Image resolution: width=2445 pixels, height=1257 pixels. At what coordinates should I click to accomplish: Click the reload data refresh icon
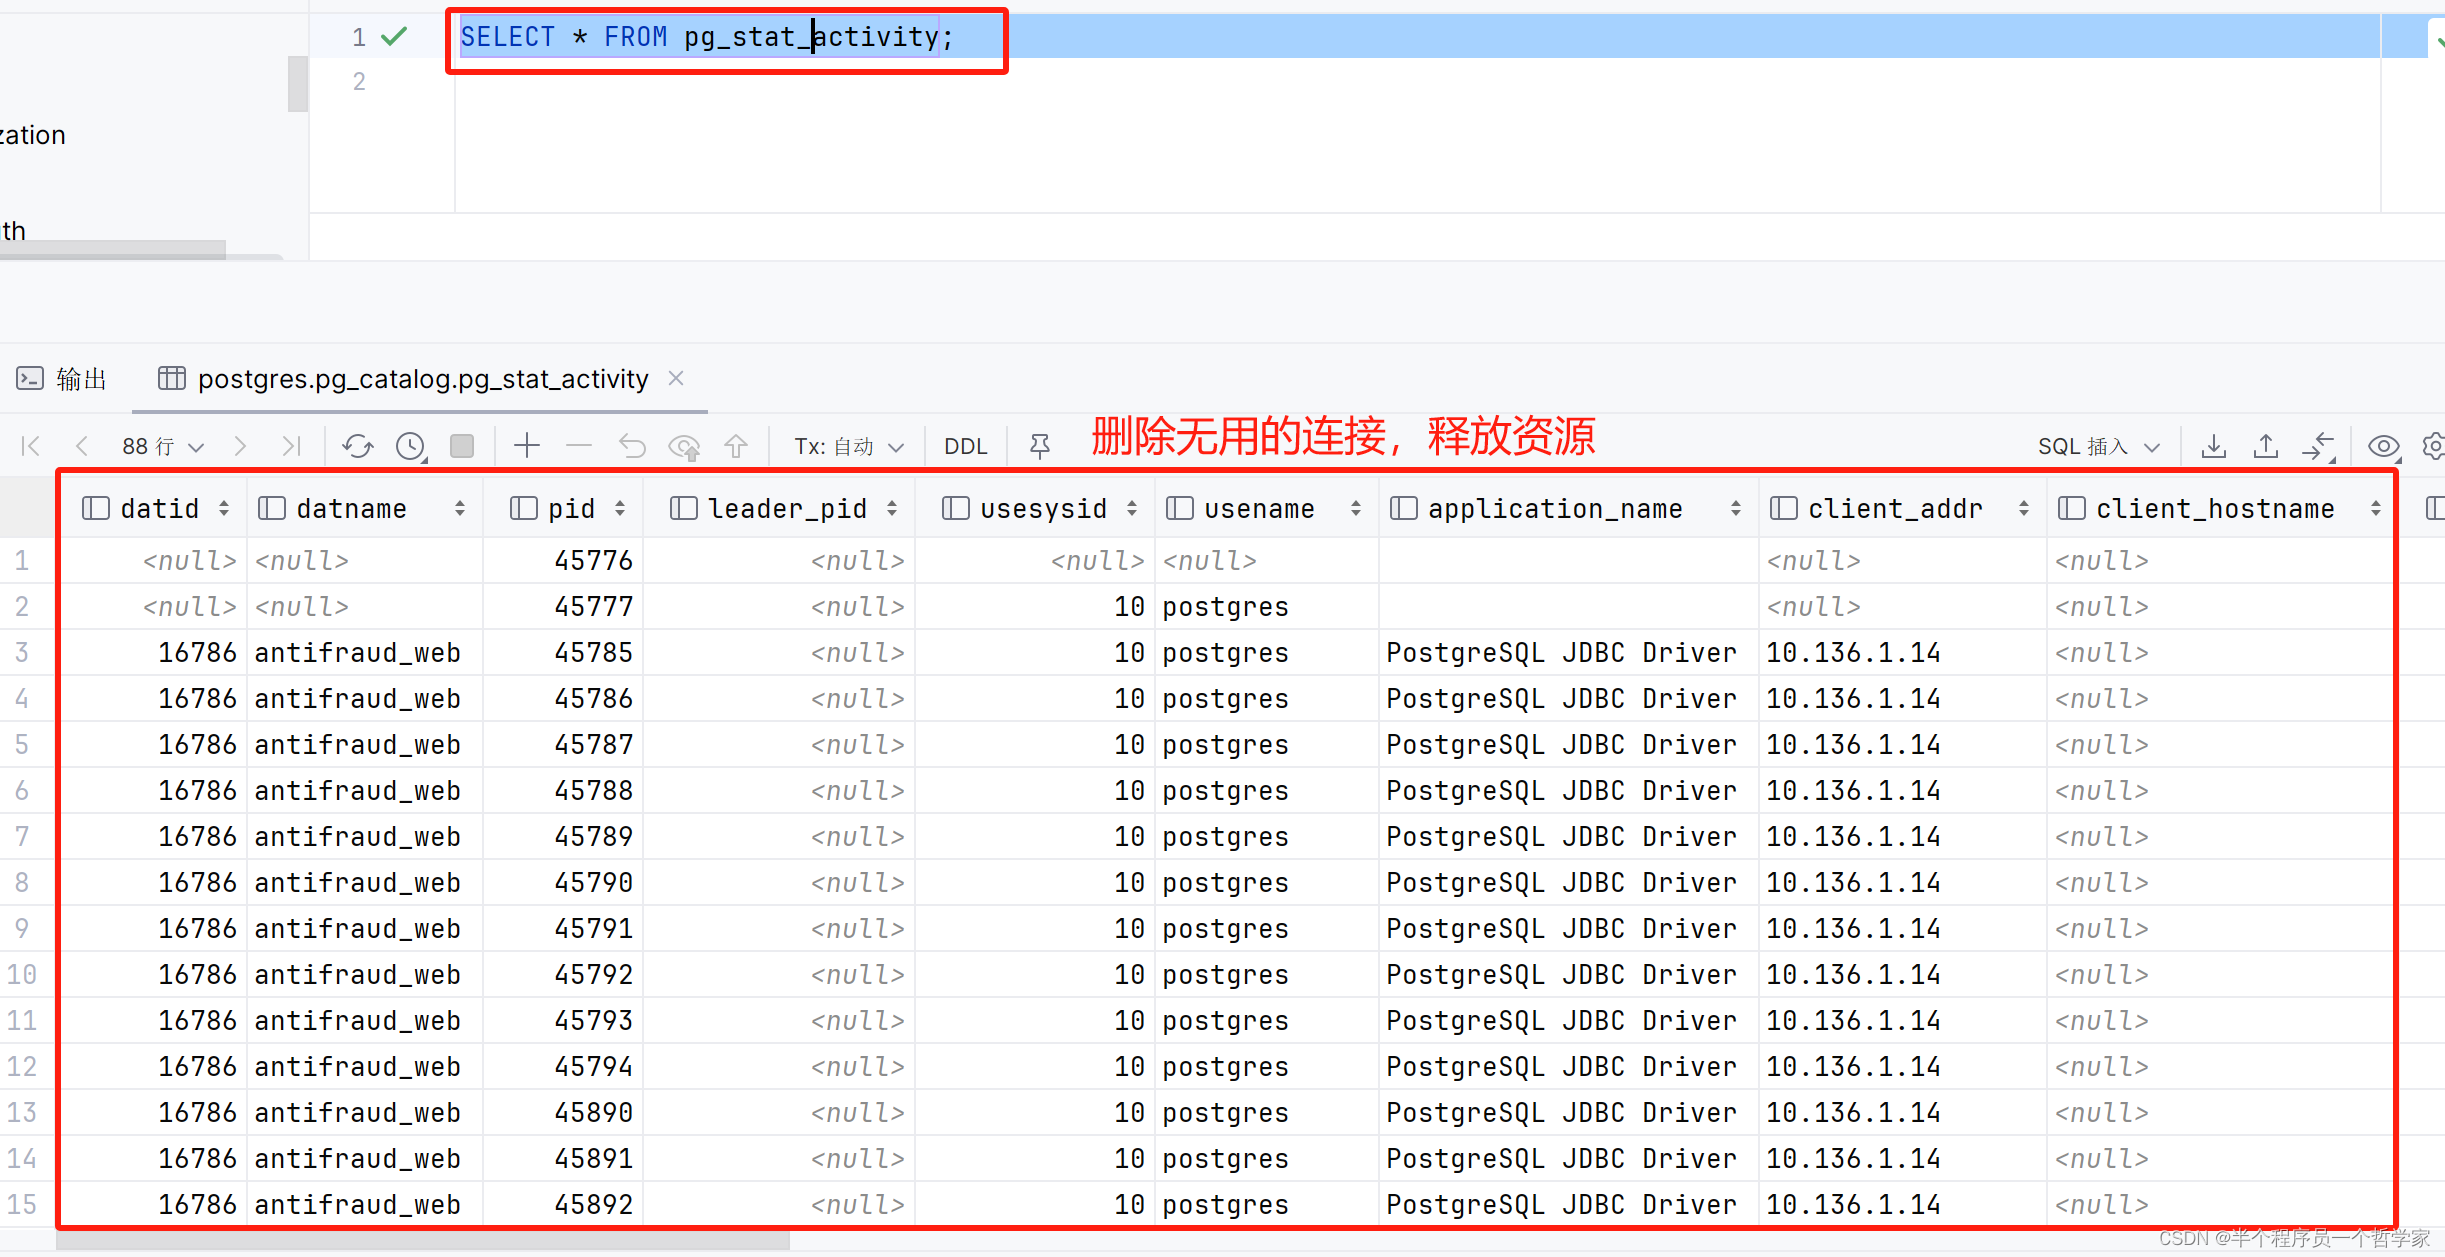357,446
